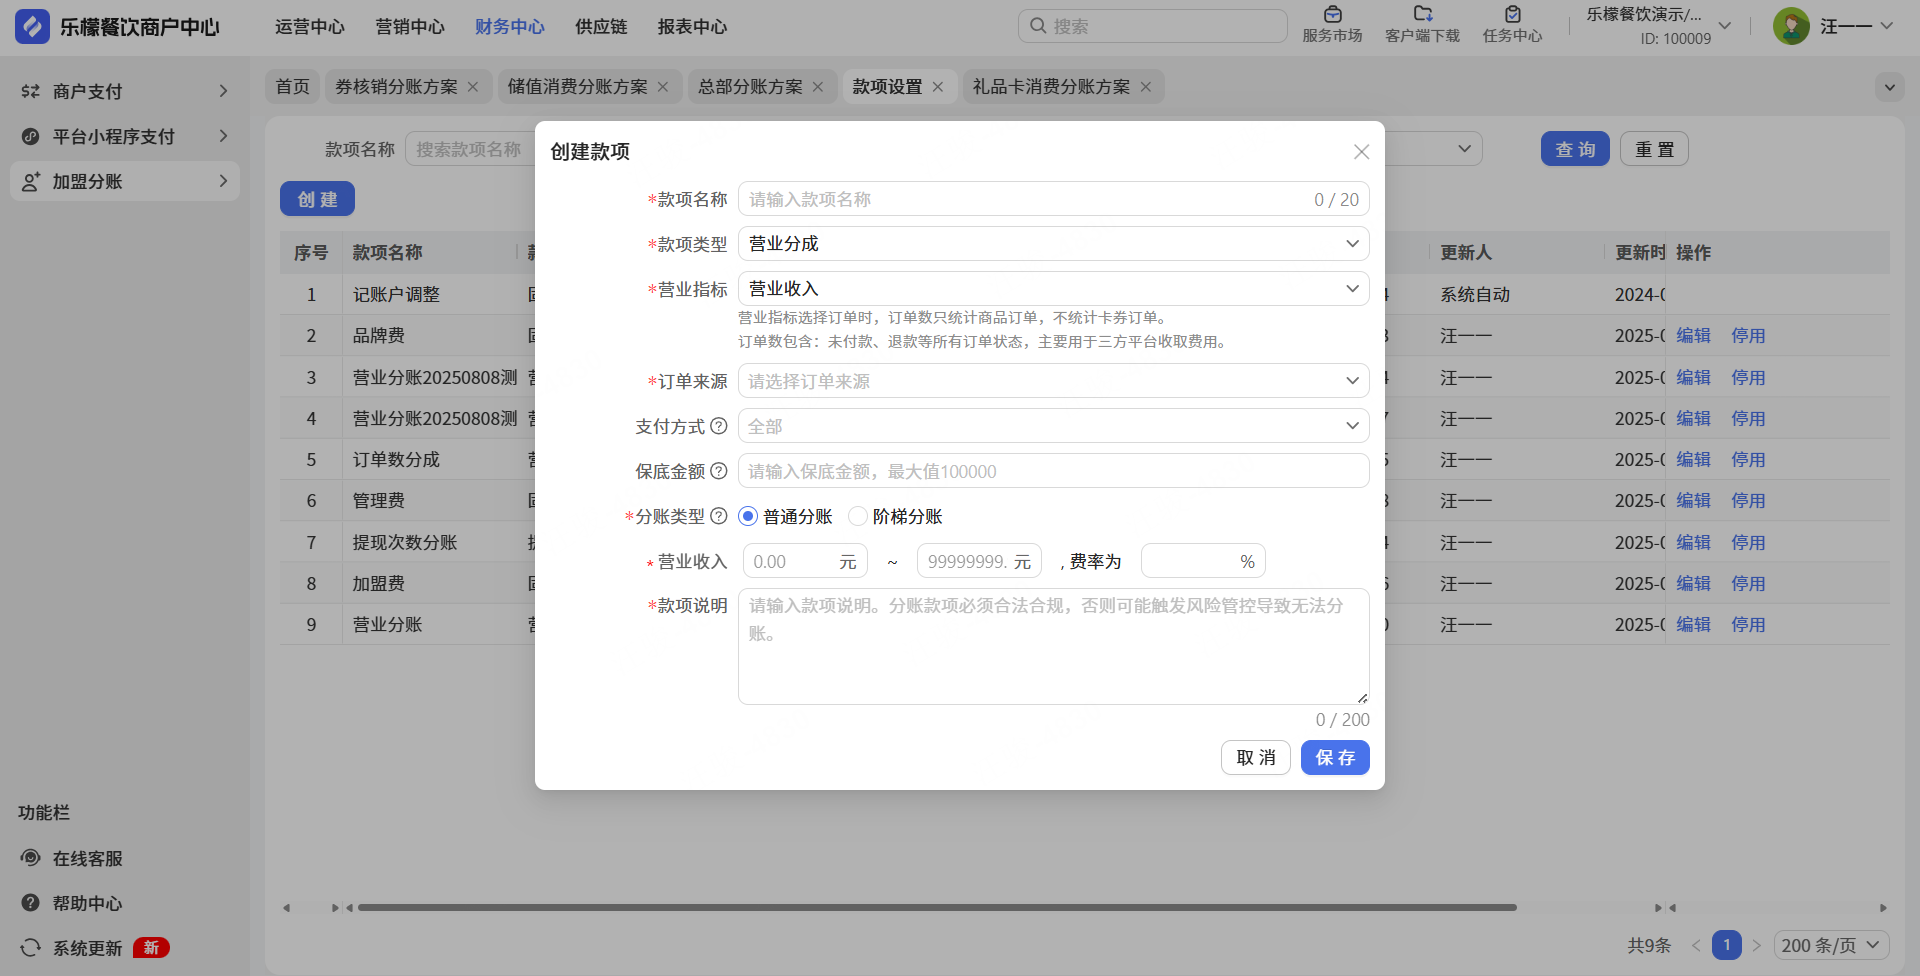
Task: Click the 系统更新 refresh icon
Action: 31,947
